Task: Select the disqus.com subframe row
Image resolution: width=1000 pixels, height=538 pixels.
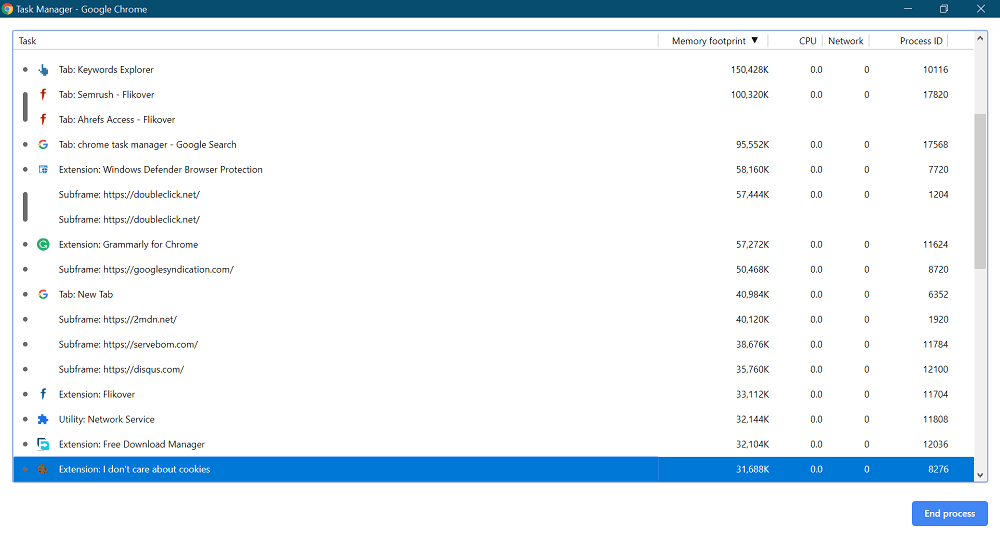Action: (494, 369)
